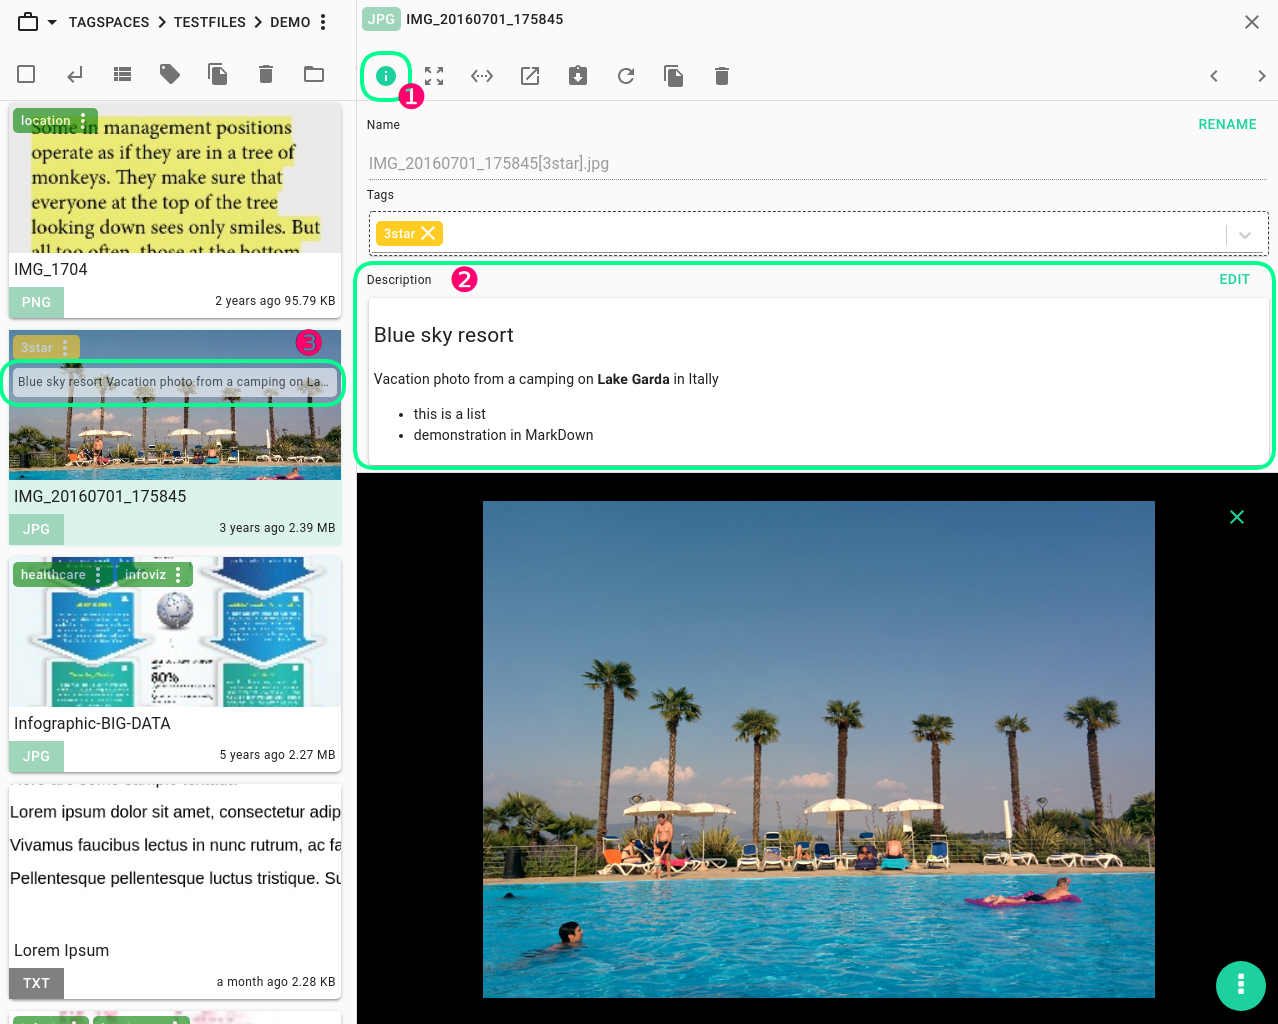The width and height of the screenshot is (1278, 1024).
Task: Open the 3star tag menu on the thumbnail
Action: (65, 347)
